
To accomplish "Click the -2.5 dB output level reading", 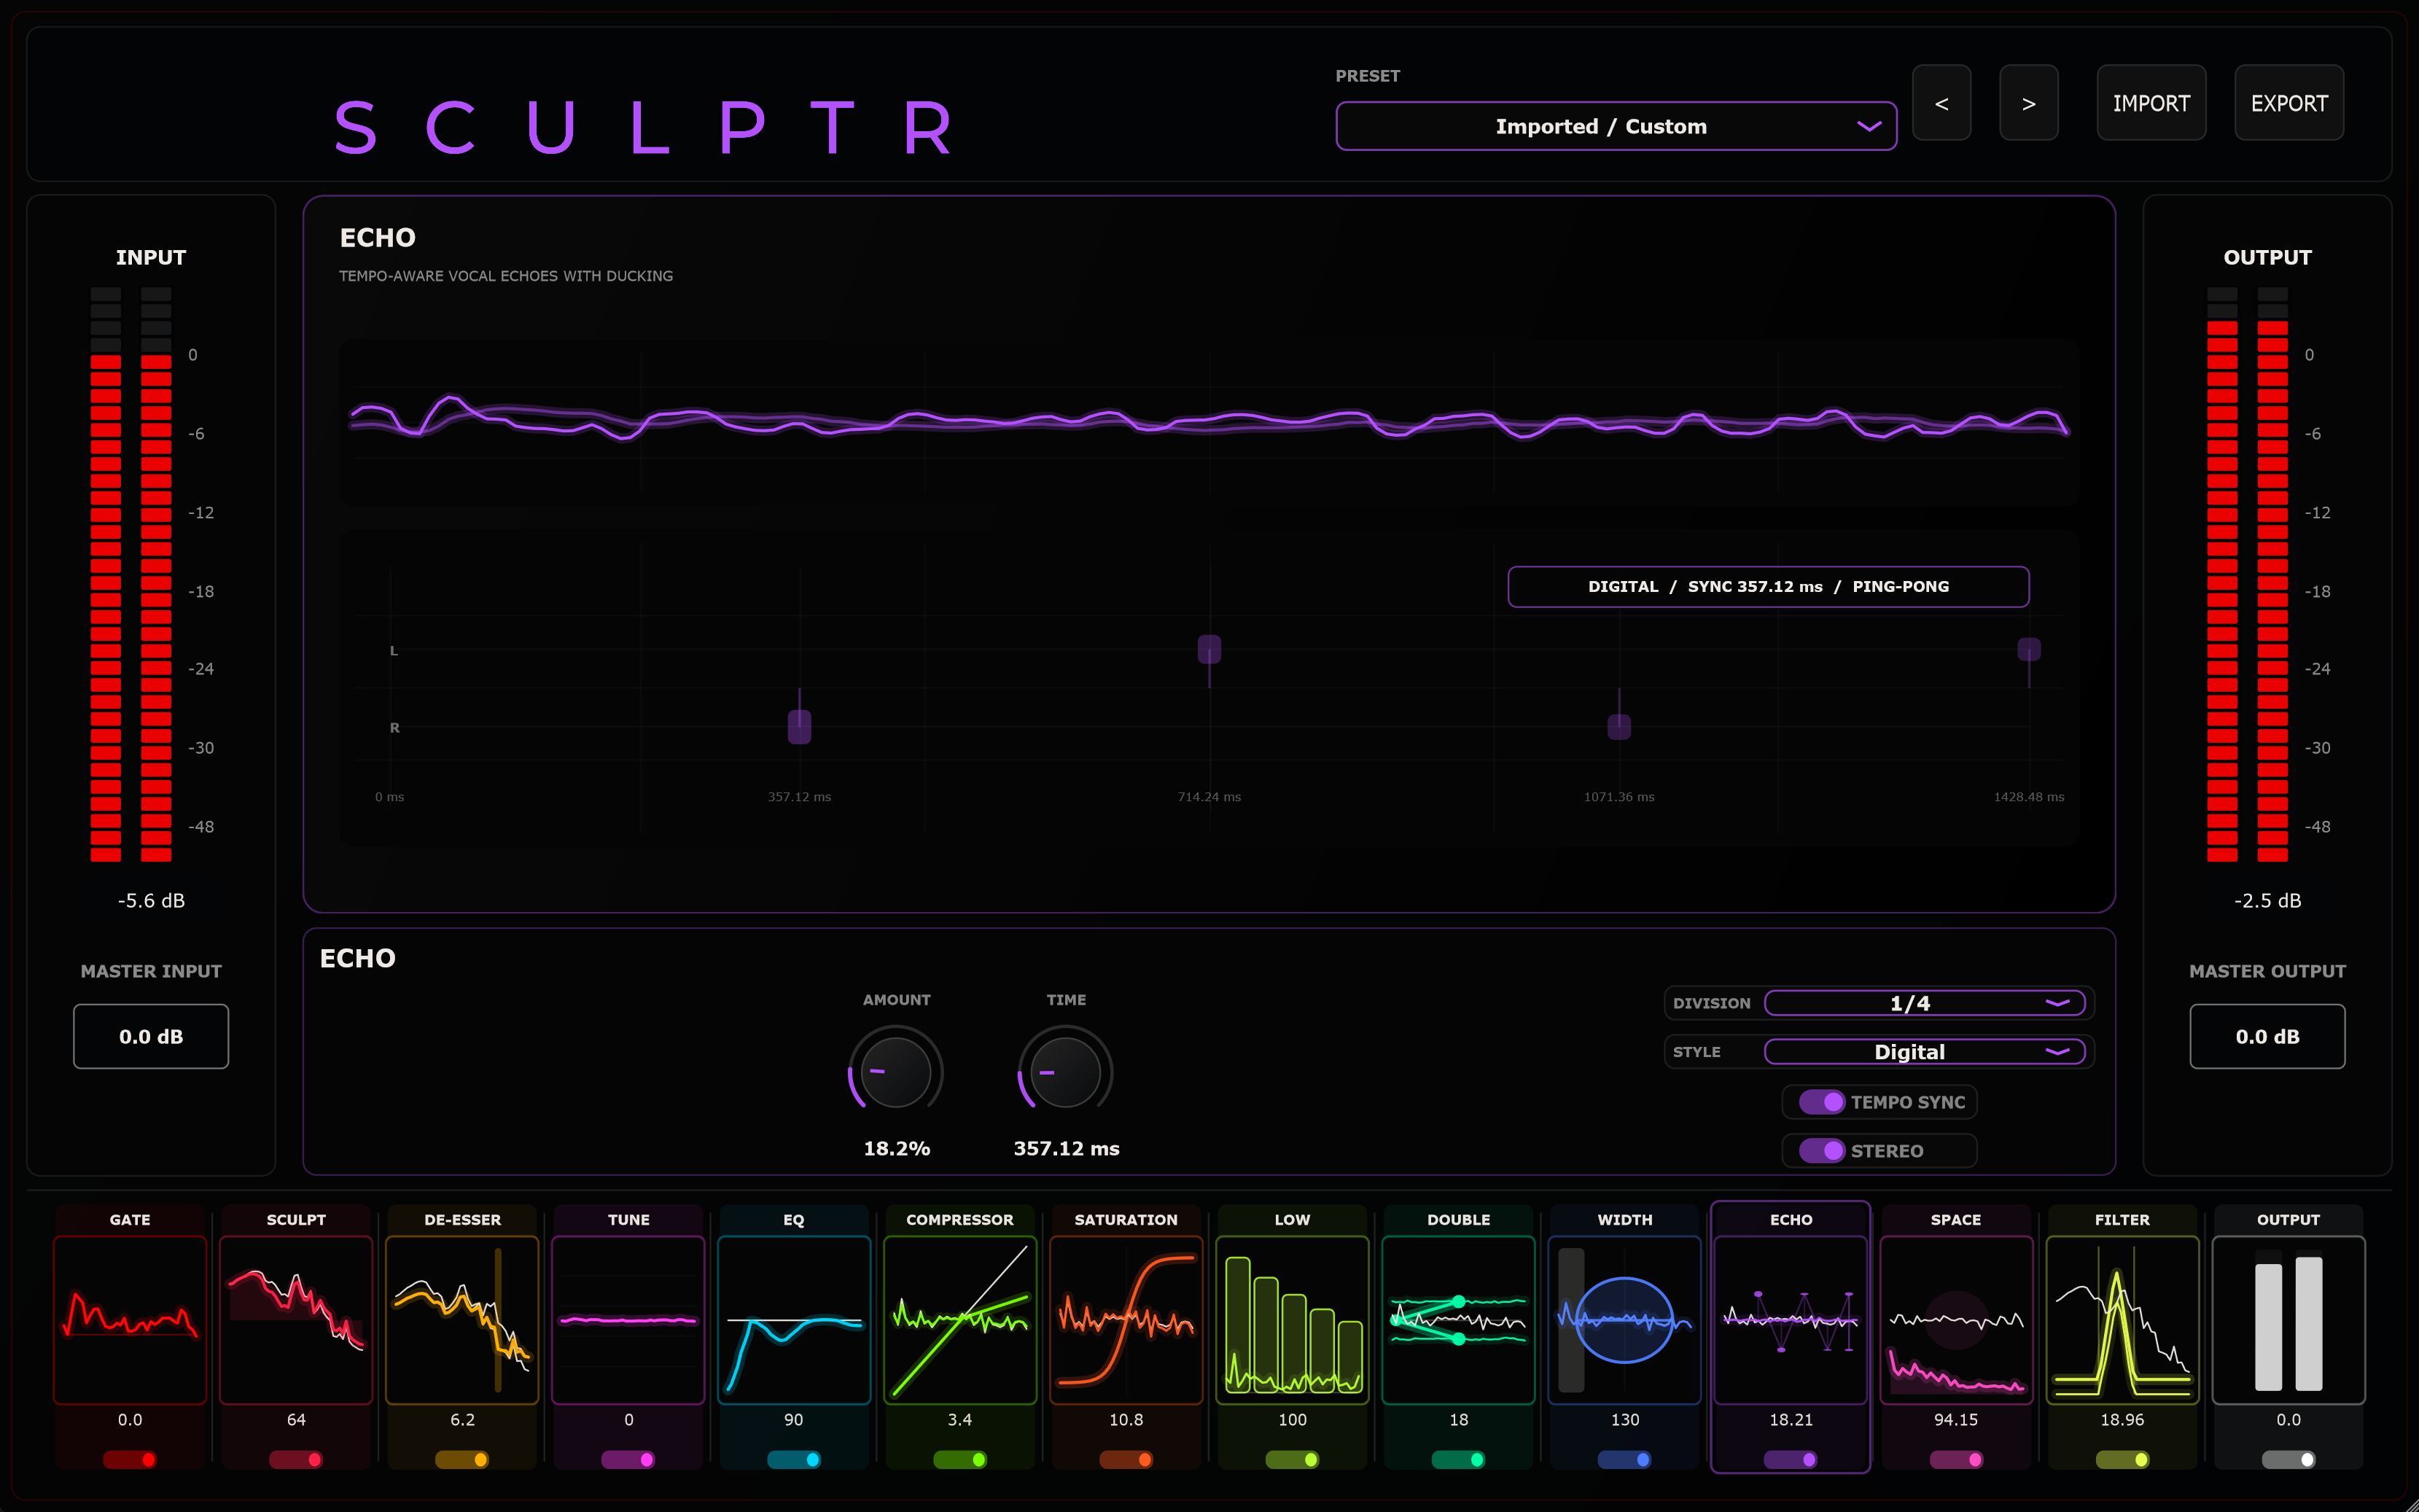I will click(x=2267, y=901).
